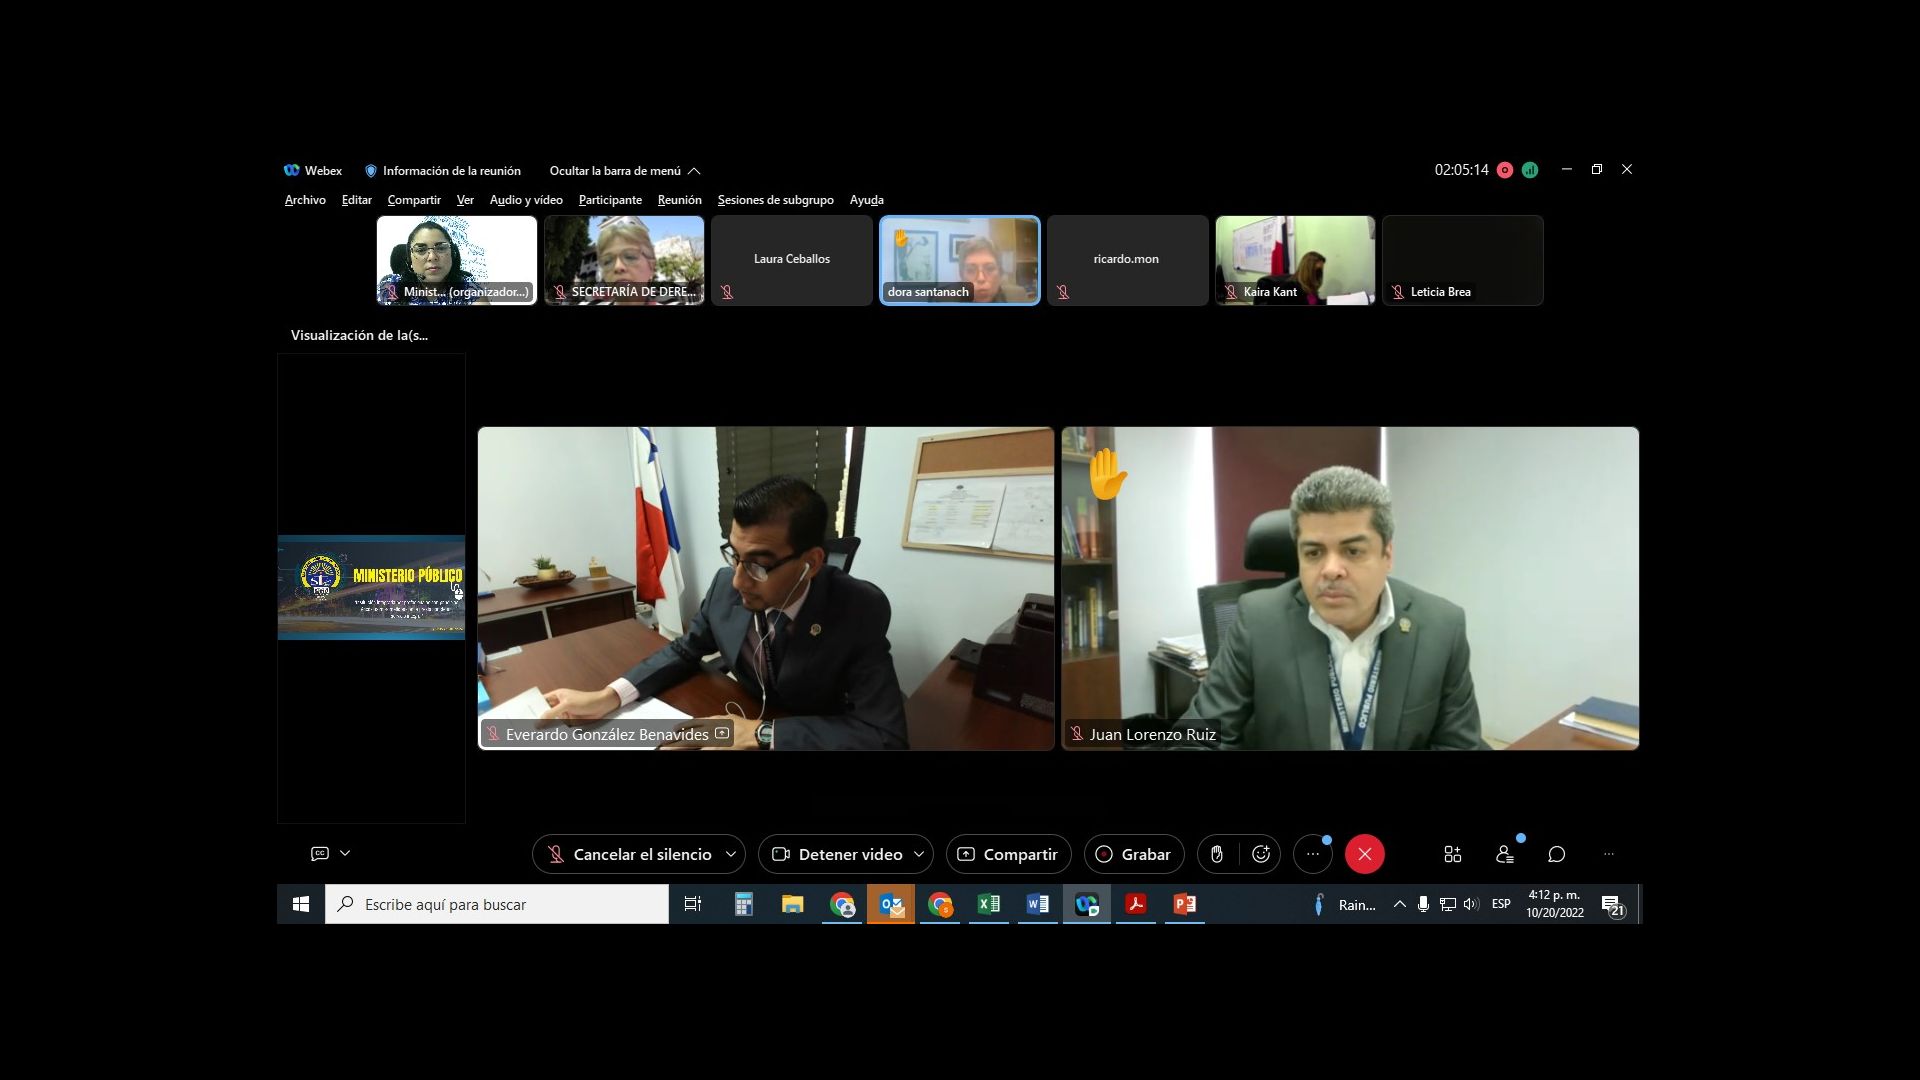Collapse menu bar with Ocultar la barra de menú
This screenshot has height=1080, width=1920.
click(624, 171)
